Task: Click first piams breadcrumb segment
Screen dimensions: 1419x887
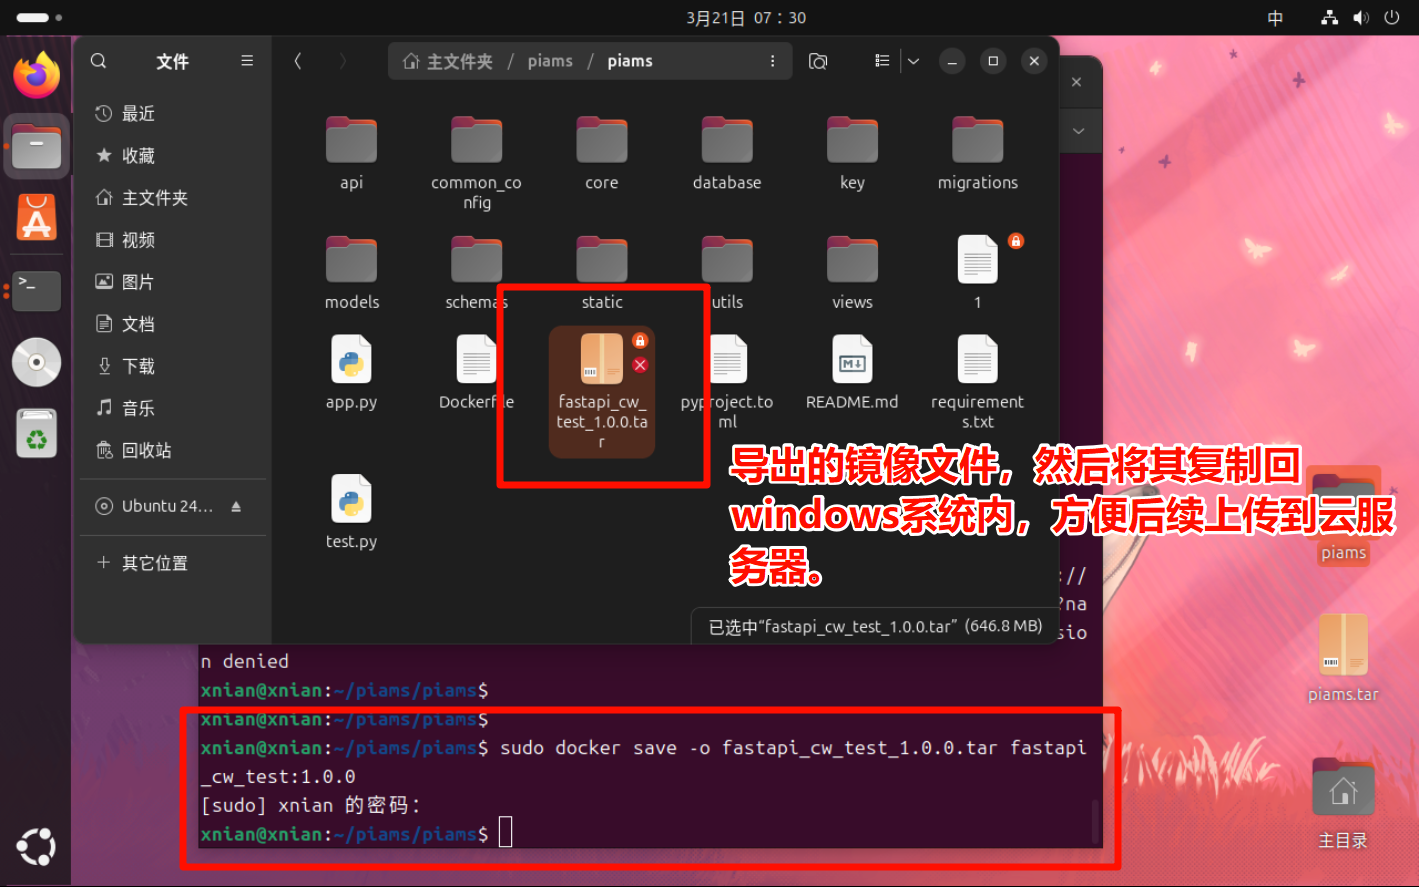Action: 550,61
